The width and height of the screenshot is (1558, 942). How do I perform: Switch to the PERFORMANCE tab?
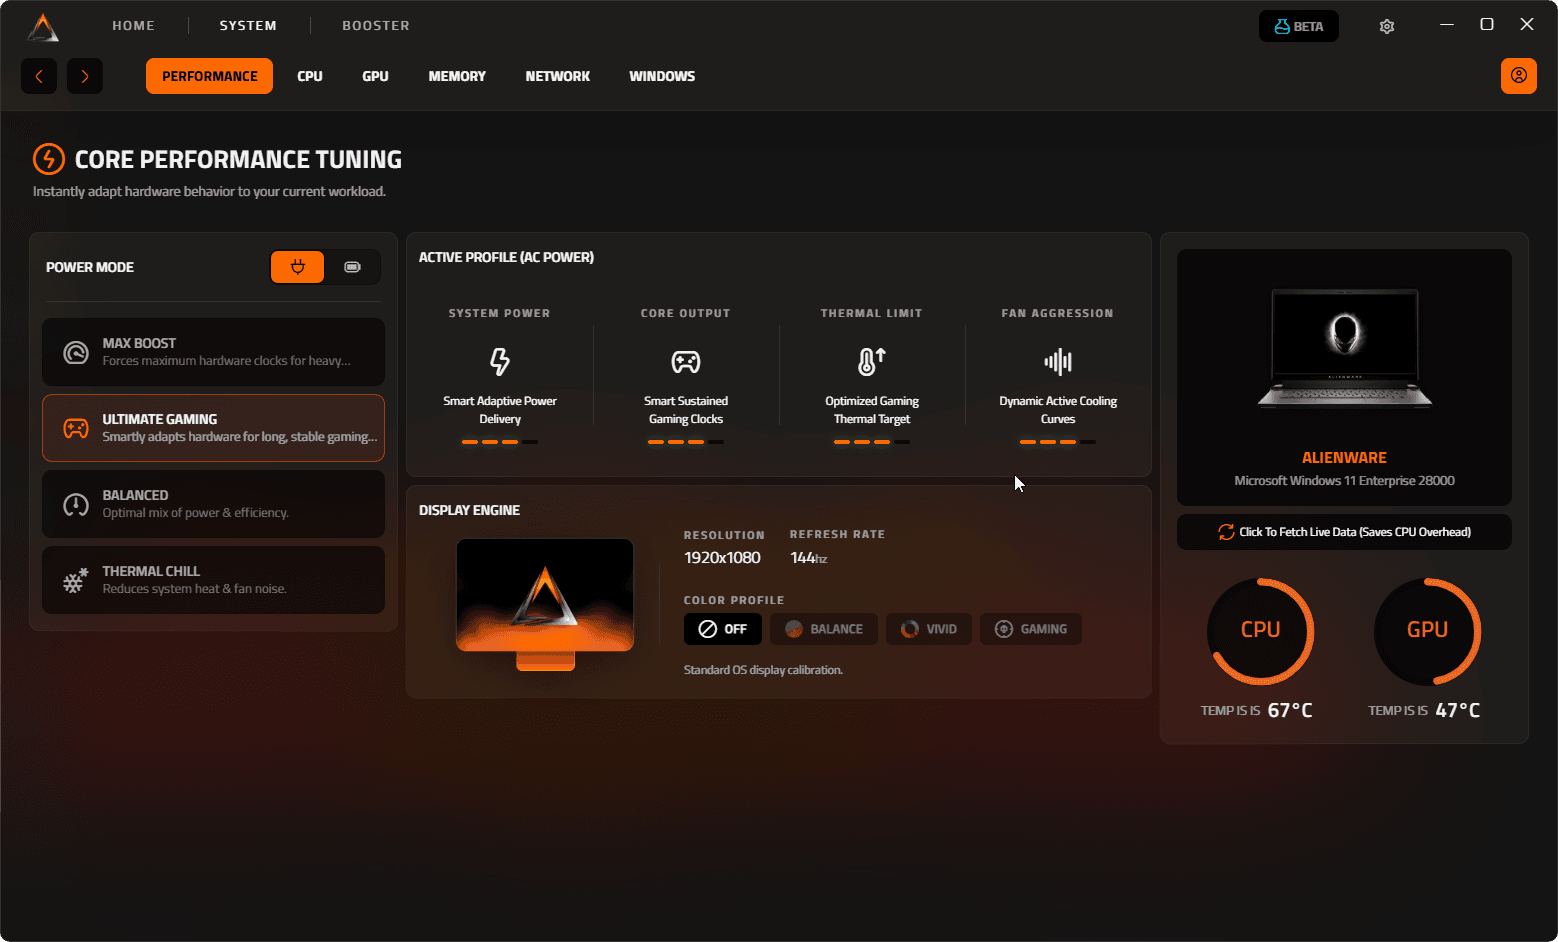210,76
